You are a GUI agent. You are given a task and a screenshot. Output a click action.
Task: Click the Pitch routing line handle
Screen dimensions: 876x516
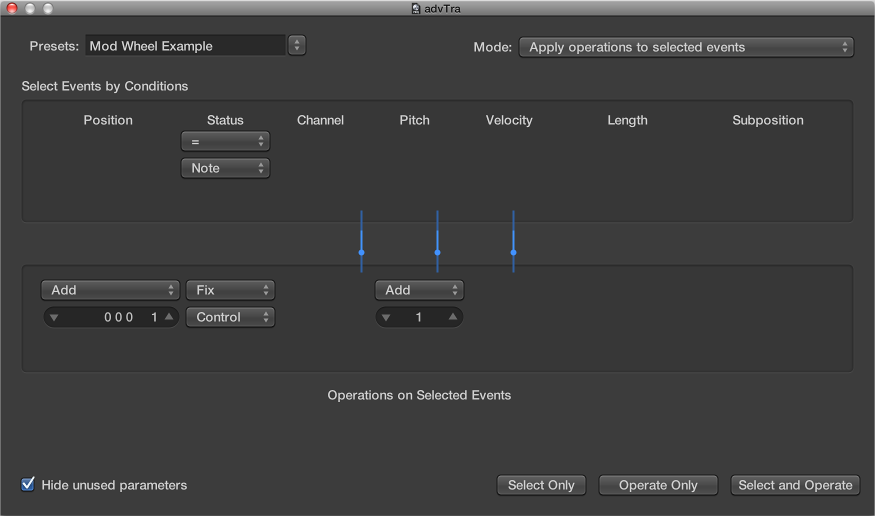[x=437, y=252]
